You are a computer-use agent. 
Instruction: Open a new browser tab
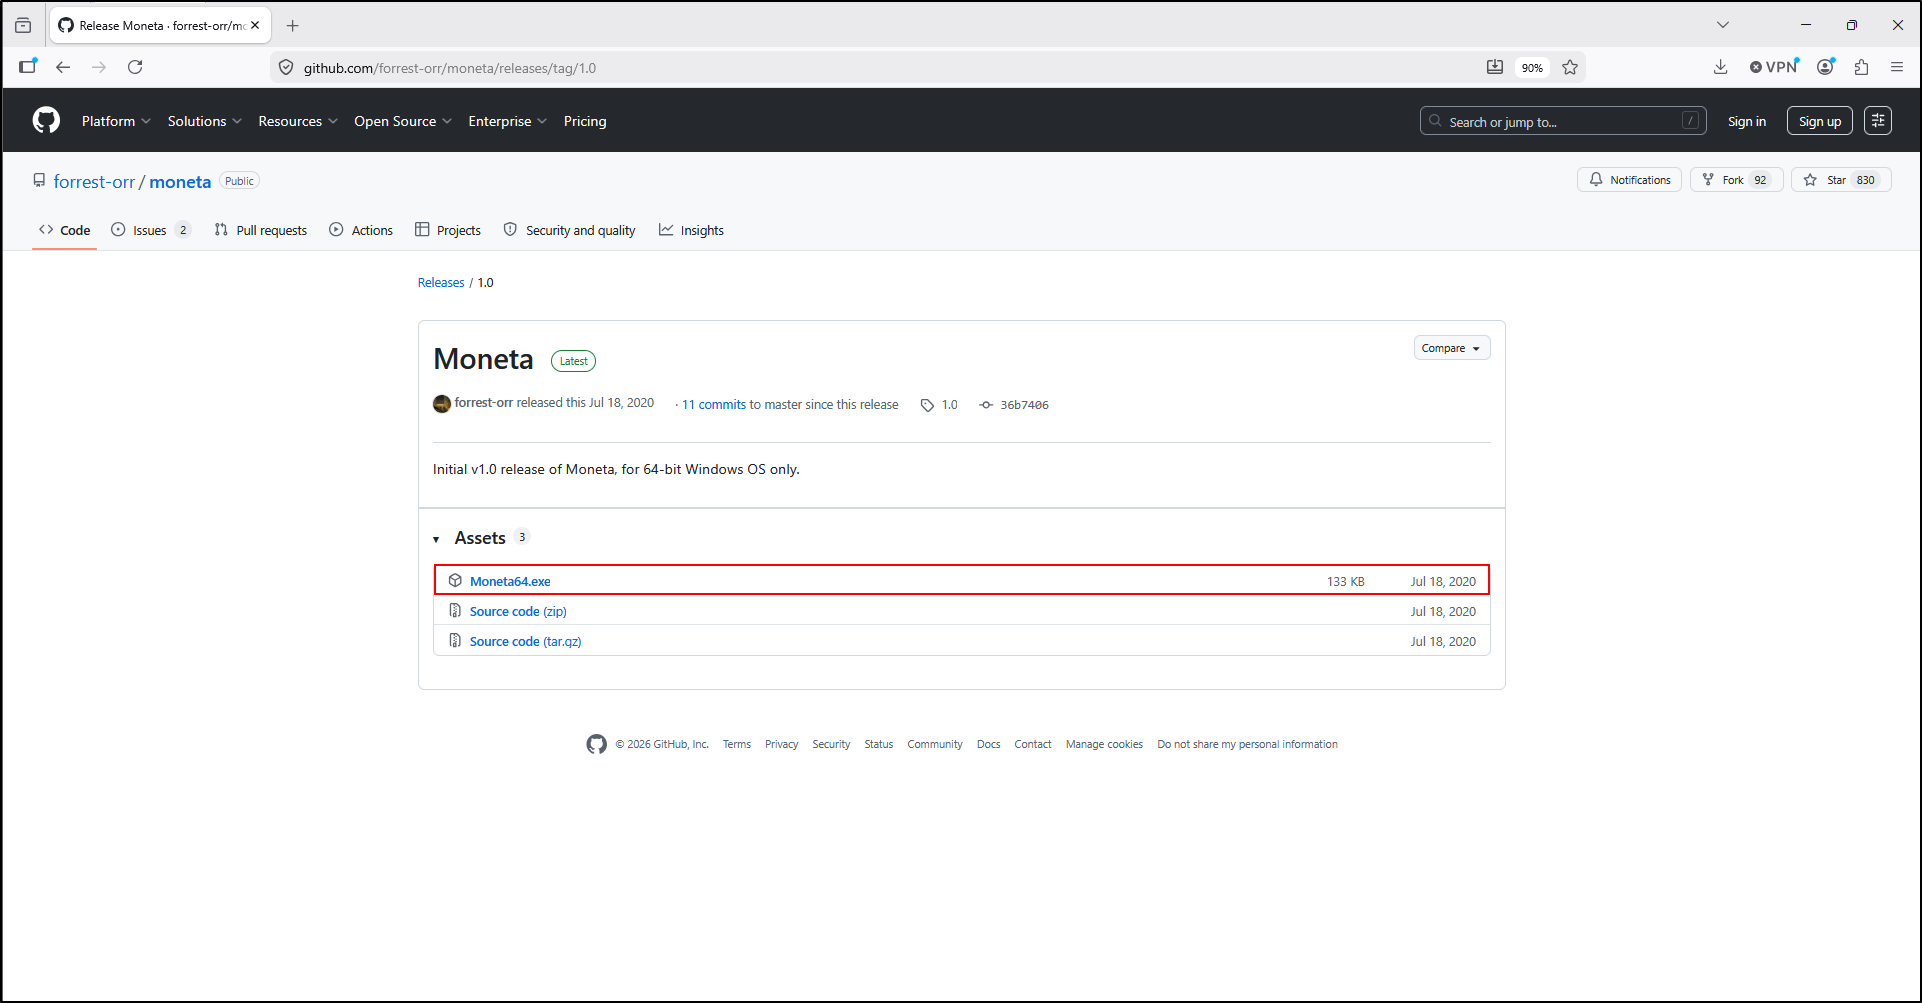(292, 26)
